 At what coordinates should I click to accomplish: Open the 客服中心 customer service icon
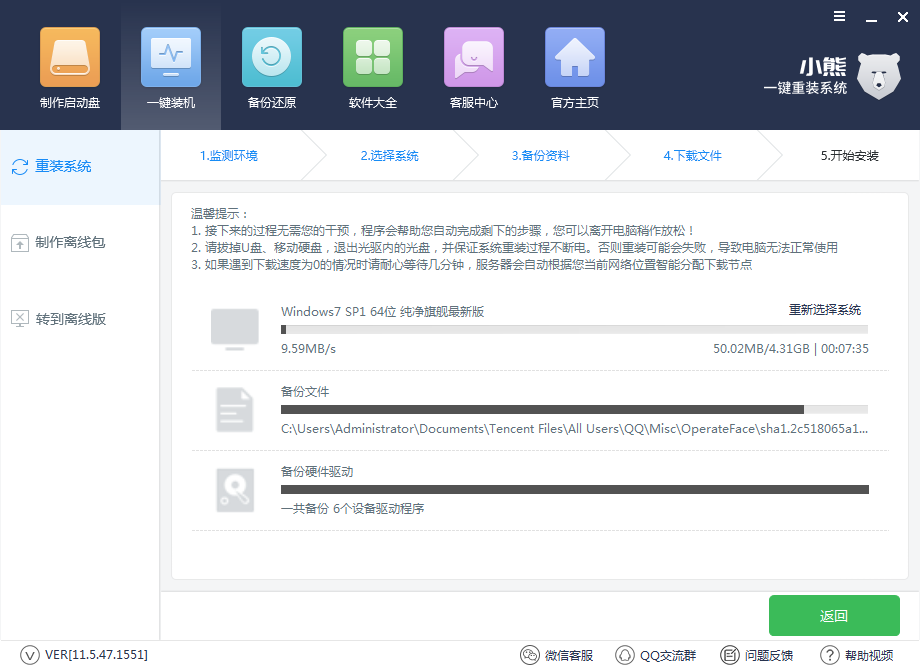[x=473, y=57]
